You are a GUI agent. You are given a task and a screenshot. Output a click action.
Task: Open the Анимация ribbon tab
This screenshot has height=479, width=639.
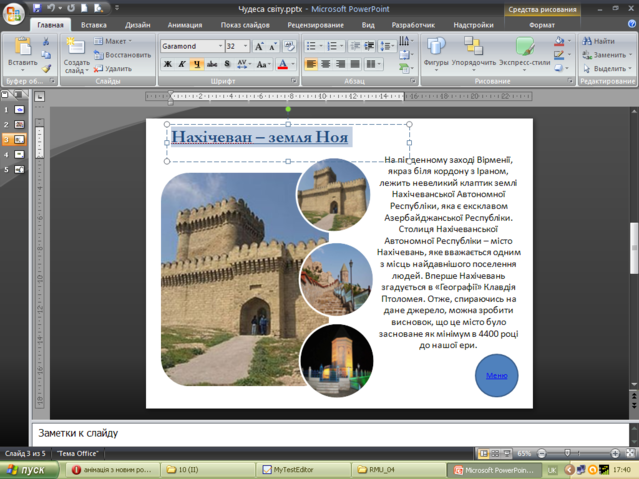coord(185,25)
